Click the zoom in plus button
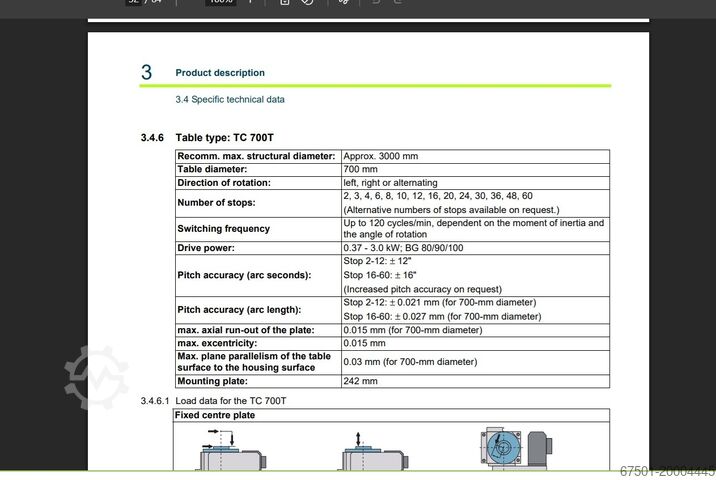716x480 pixels. tap(250, 3)
